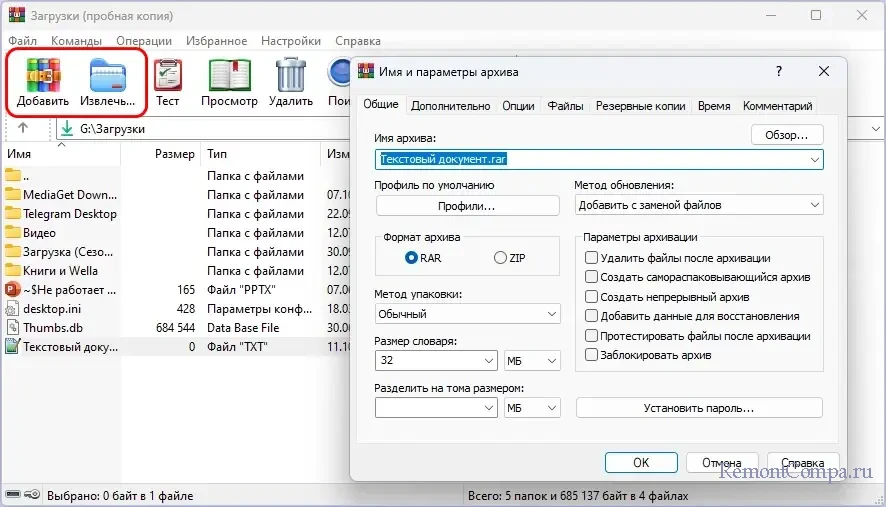Enable Удалить файлы после архивации checkbox
The height and width of the screenshot is (507, 886).
pos(592,258)
